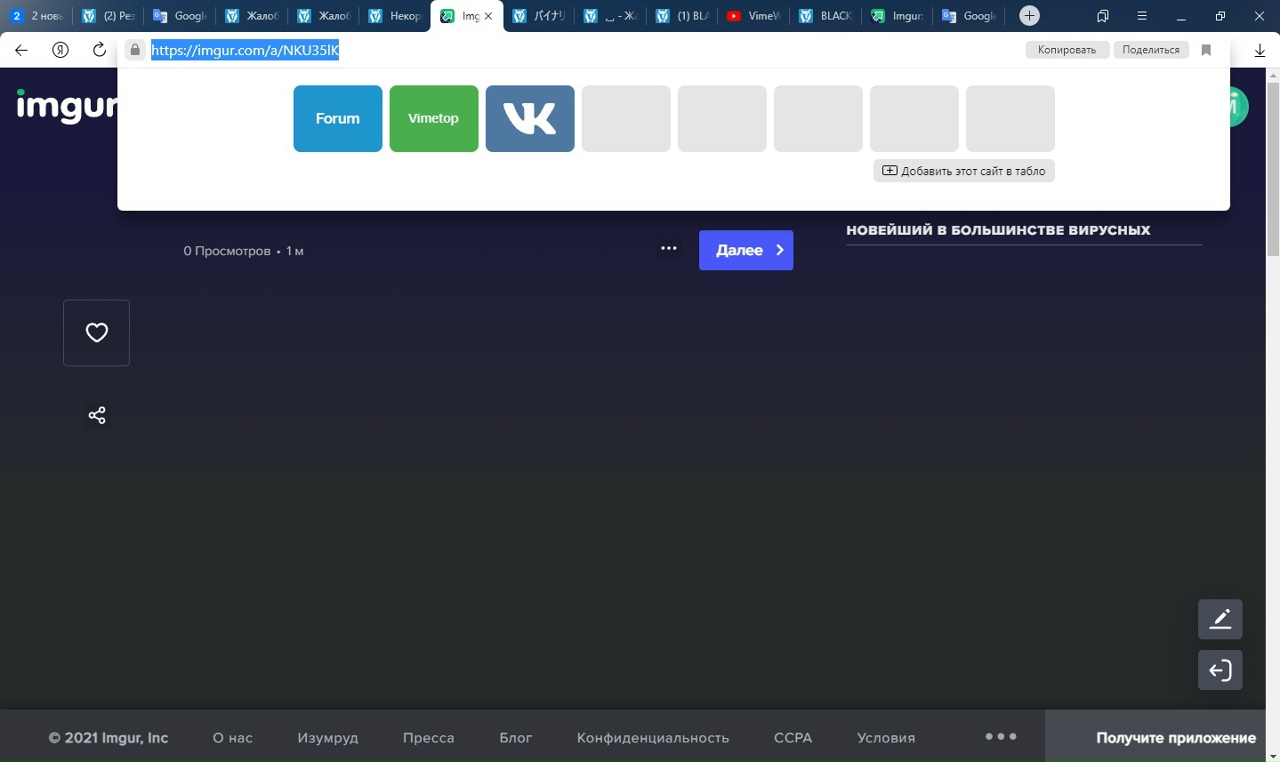Click the bookmark icon in the address bar
Screen dimensions: 1280x762
click(1206, 50)
